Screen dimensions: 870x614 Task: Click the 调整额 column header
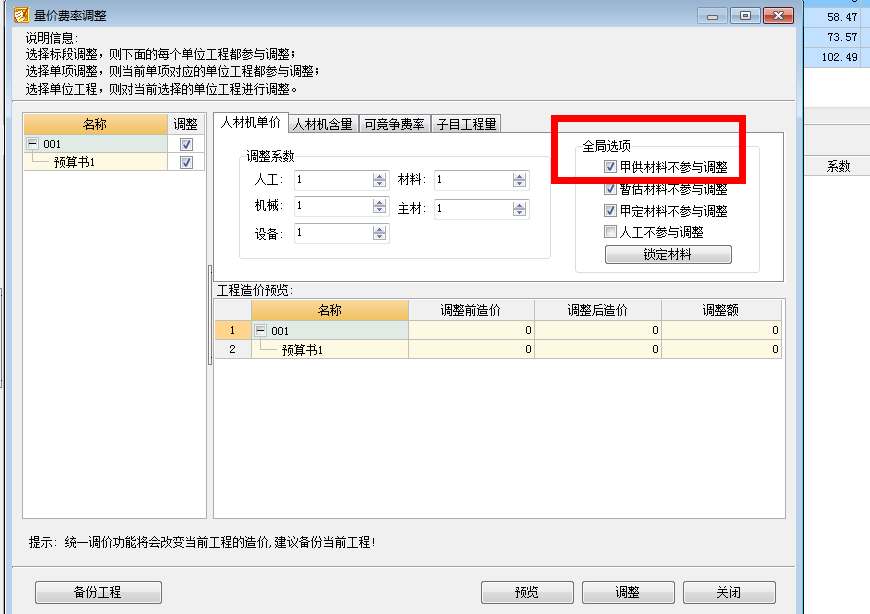(721, 310)
